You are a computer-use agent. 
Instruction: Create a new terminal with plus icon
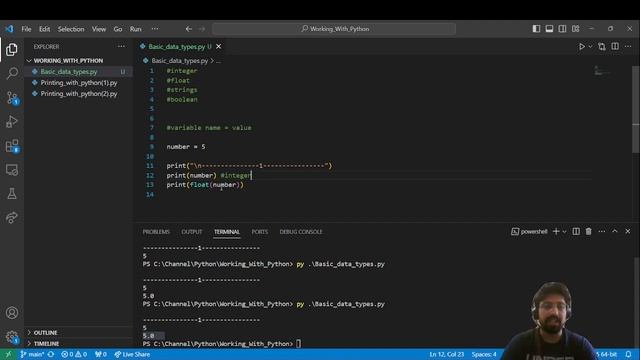coord(556,231)
